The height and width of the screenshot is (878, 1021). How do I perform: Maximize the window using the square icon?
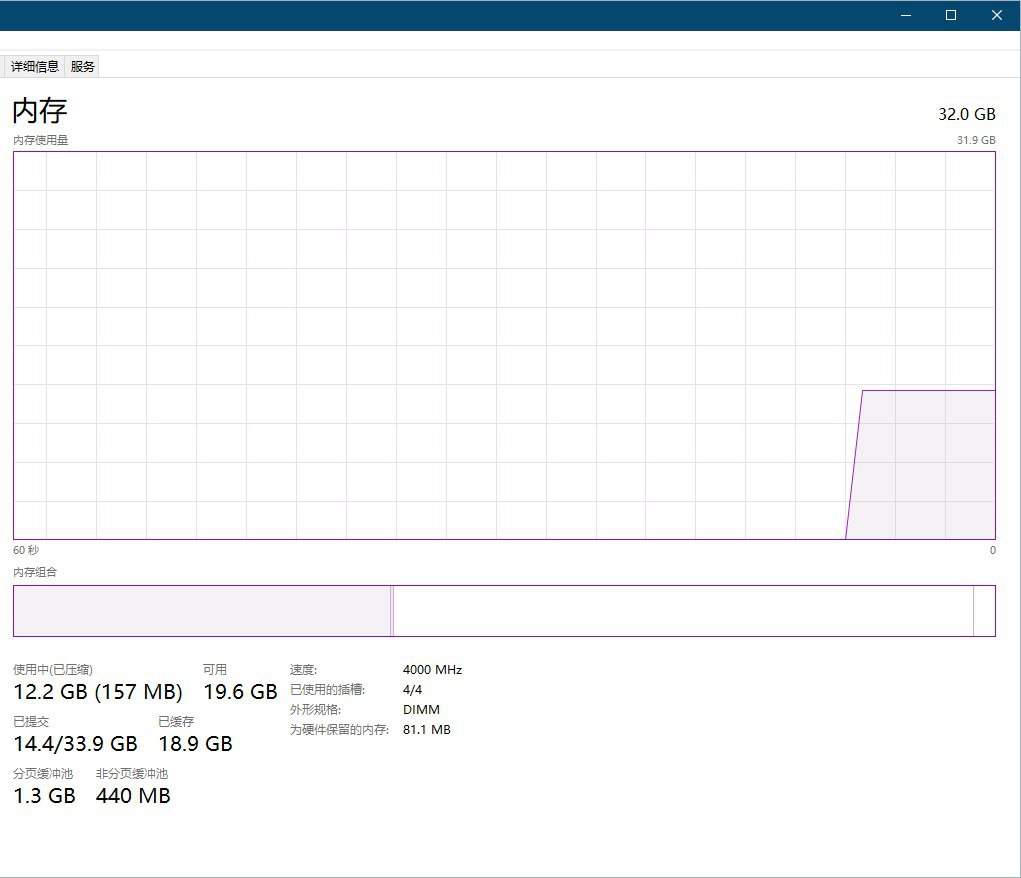pyautogui.click(x=951, y=15)
